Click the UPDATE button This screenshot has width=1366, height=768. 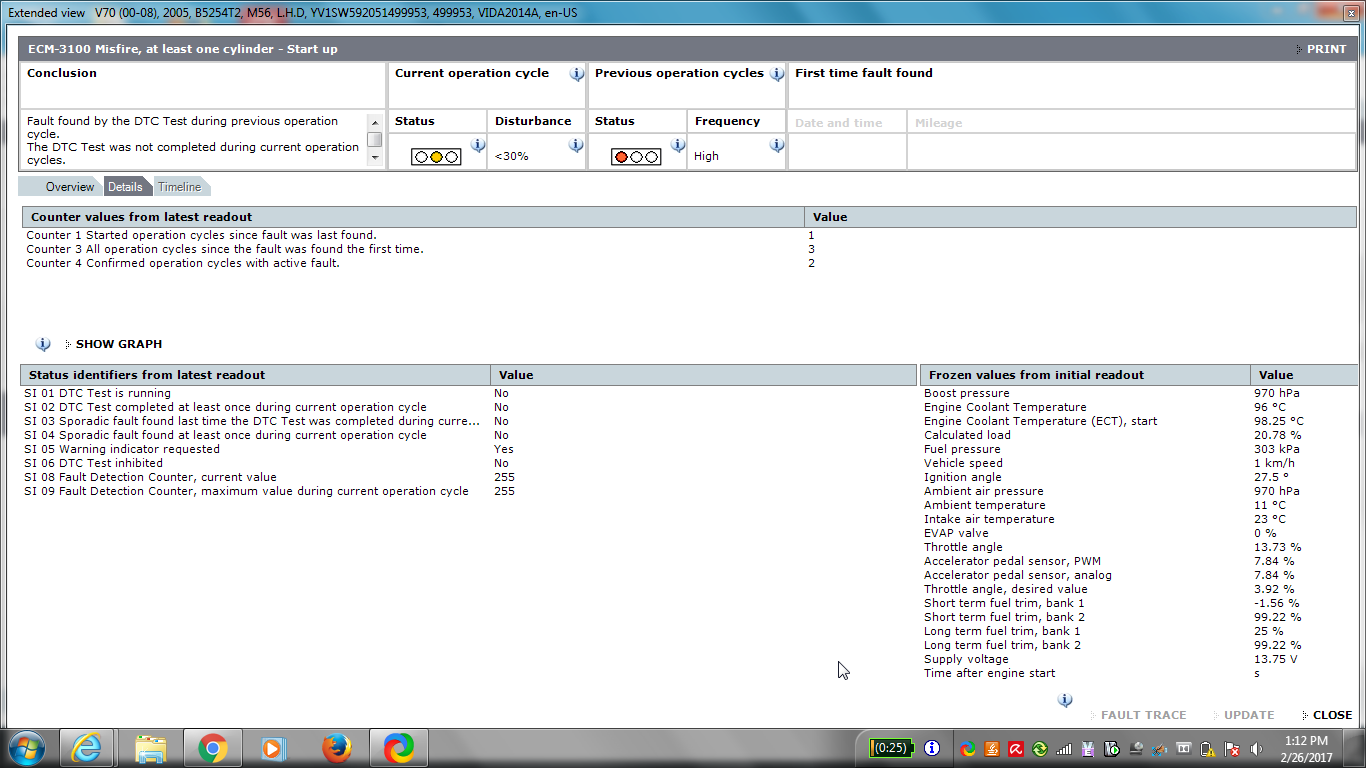pyautogui.click(x=1249, y=715)
